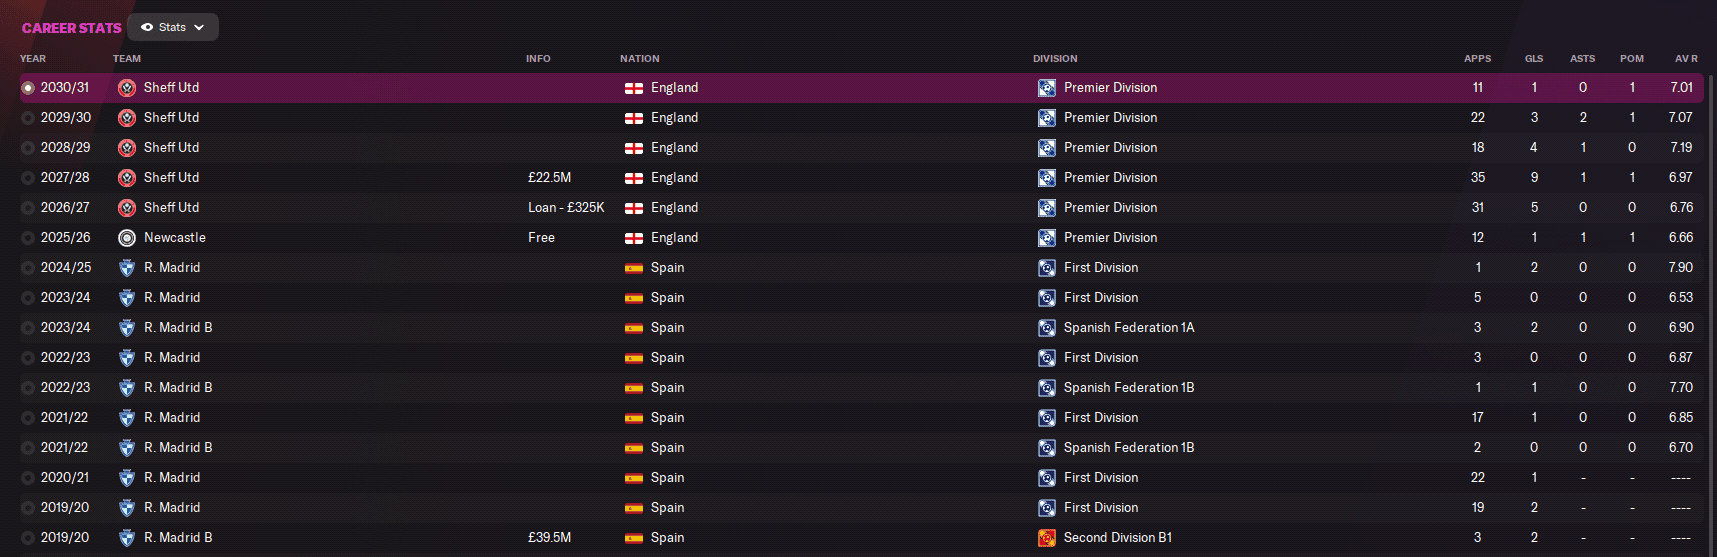Viewport: 1717px width, 557px height.
Task: Open the Stats view dropdown
Action: point(173,28)
